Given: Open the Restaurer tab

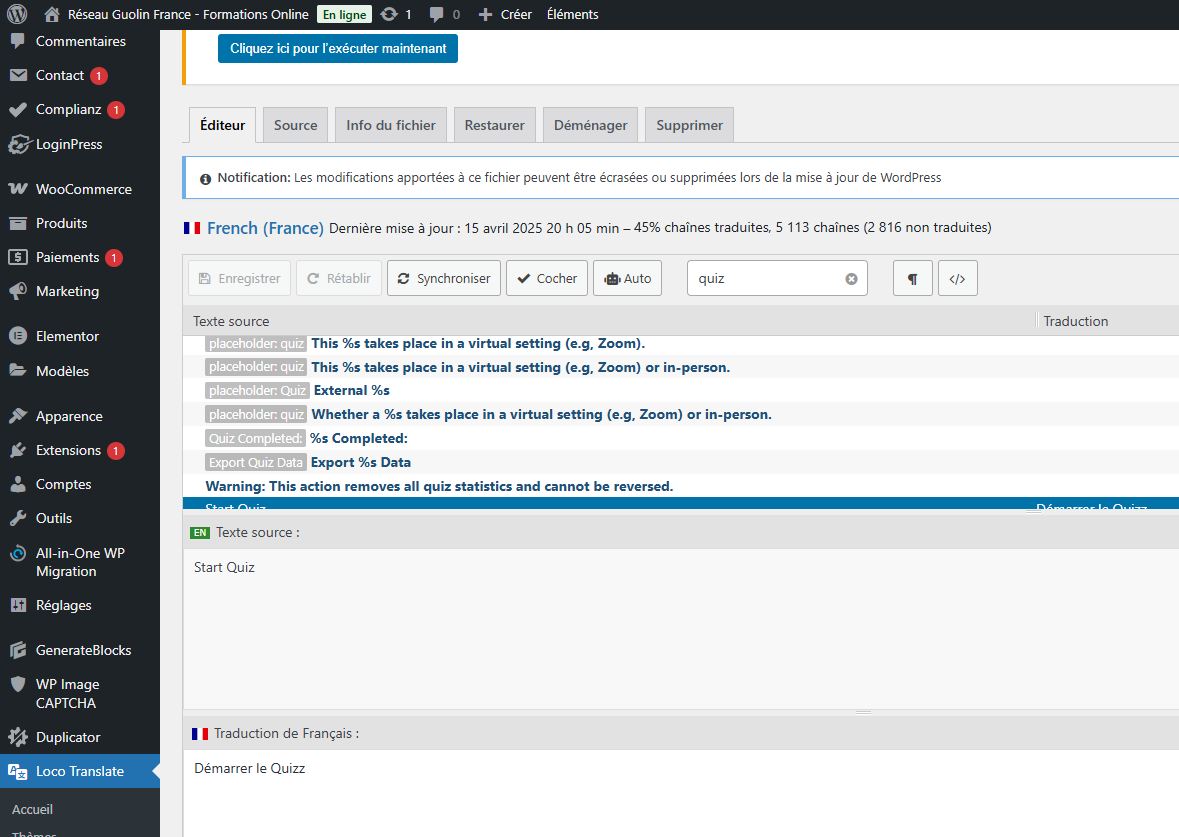Looking at the screenshot, I should [x=494, y=125].
